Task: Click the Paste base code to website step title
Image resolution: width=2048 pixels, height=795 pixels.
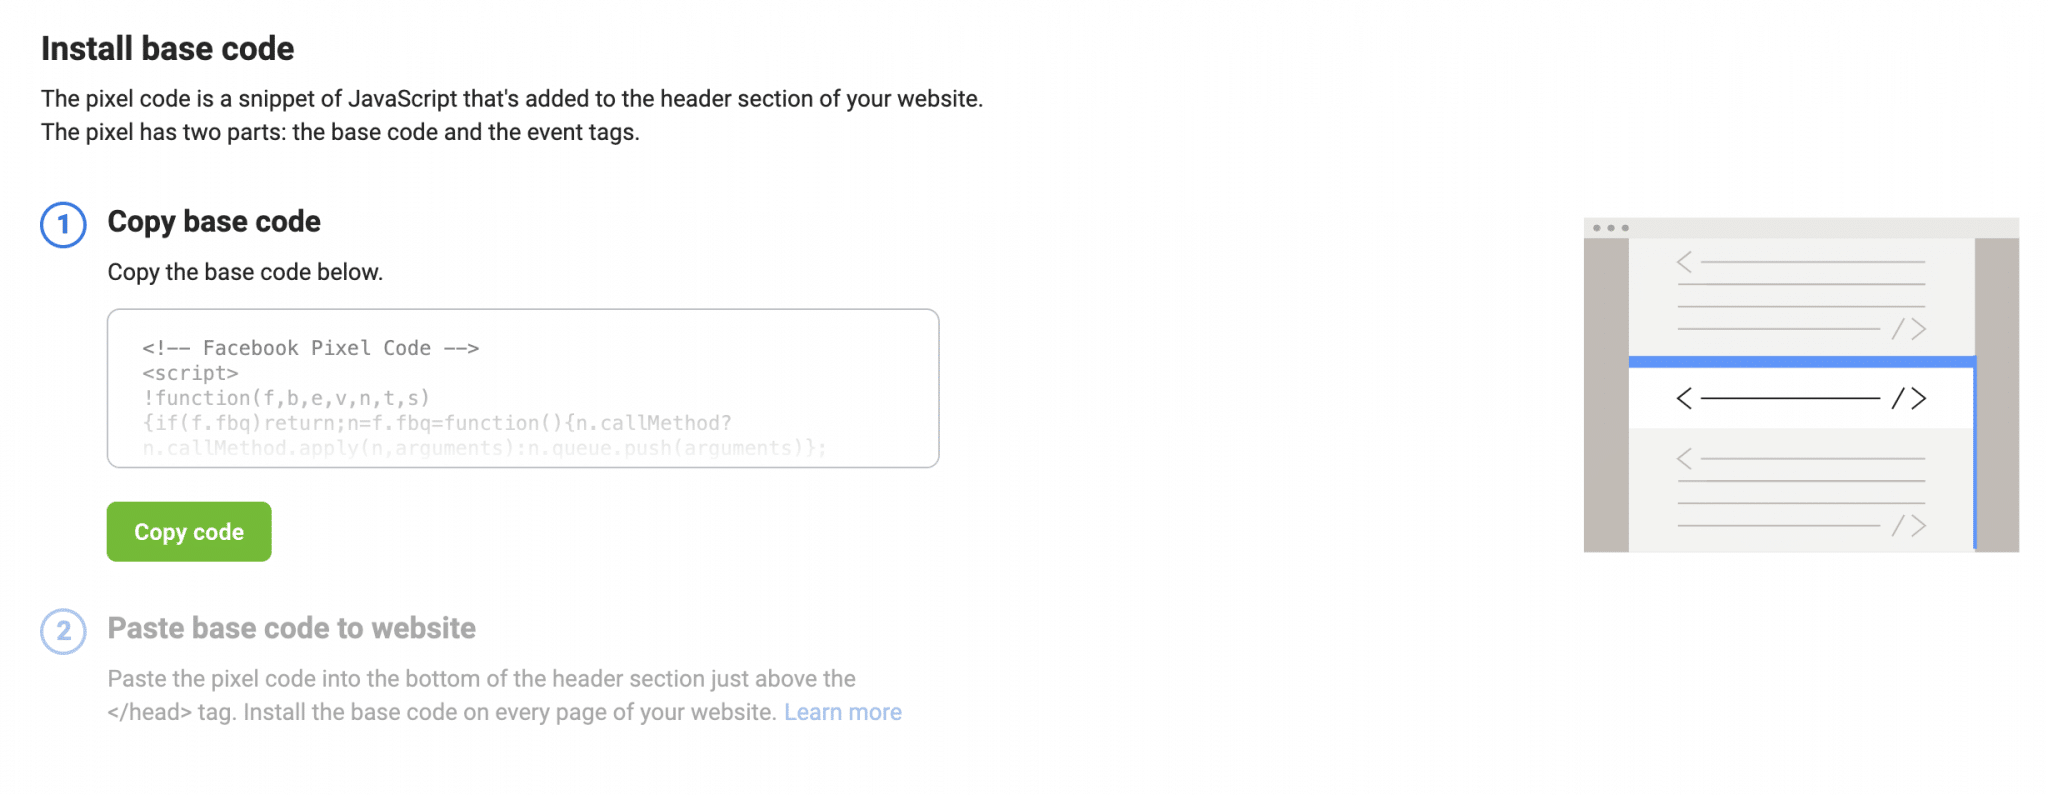Action: 291,628
